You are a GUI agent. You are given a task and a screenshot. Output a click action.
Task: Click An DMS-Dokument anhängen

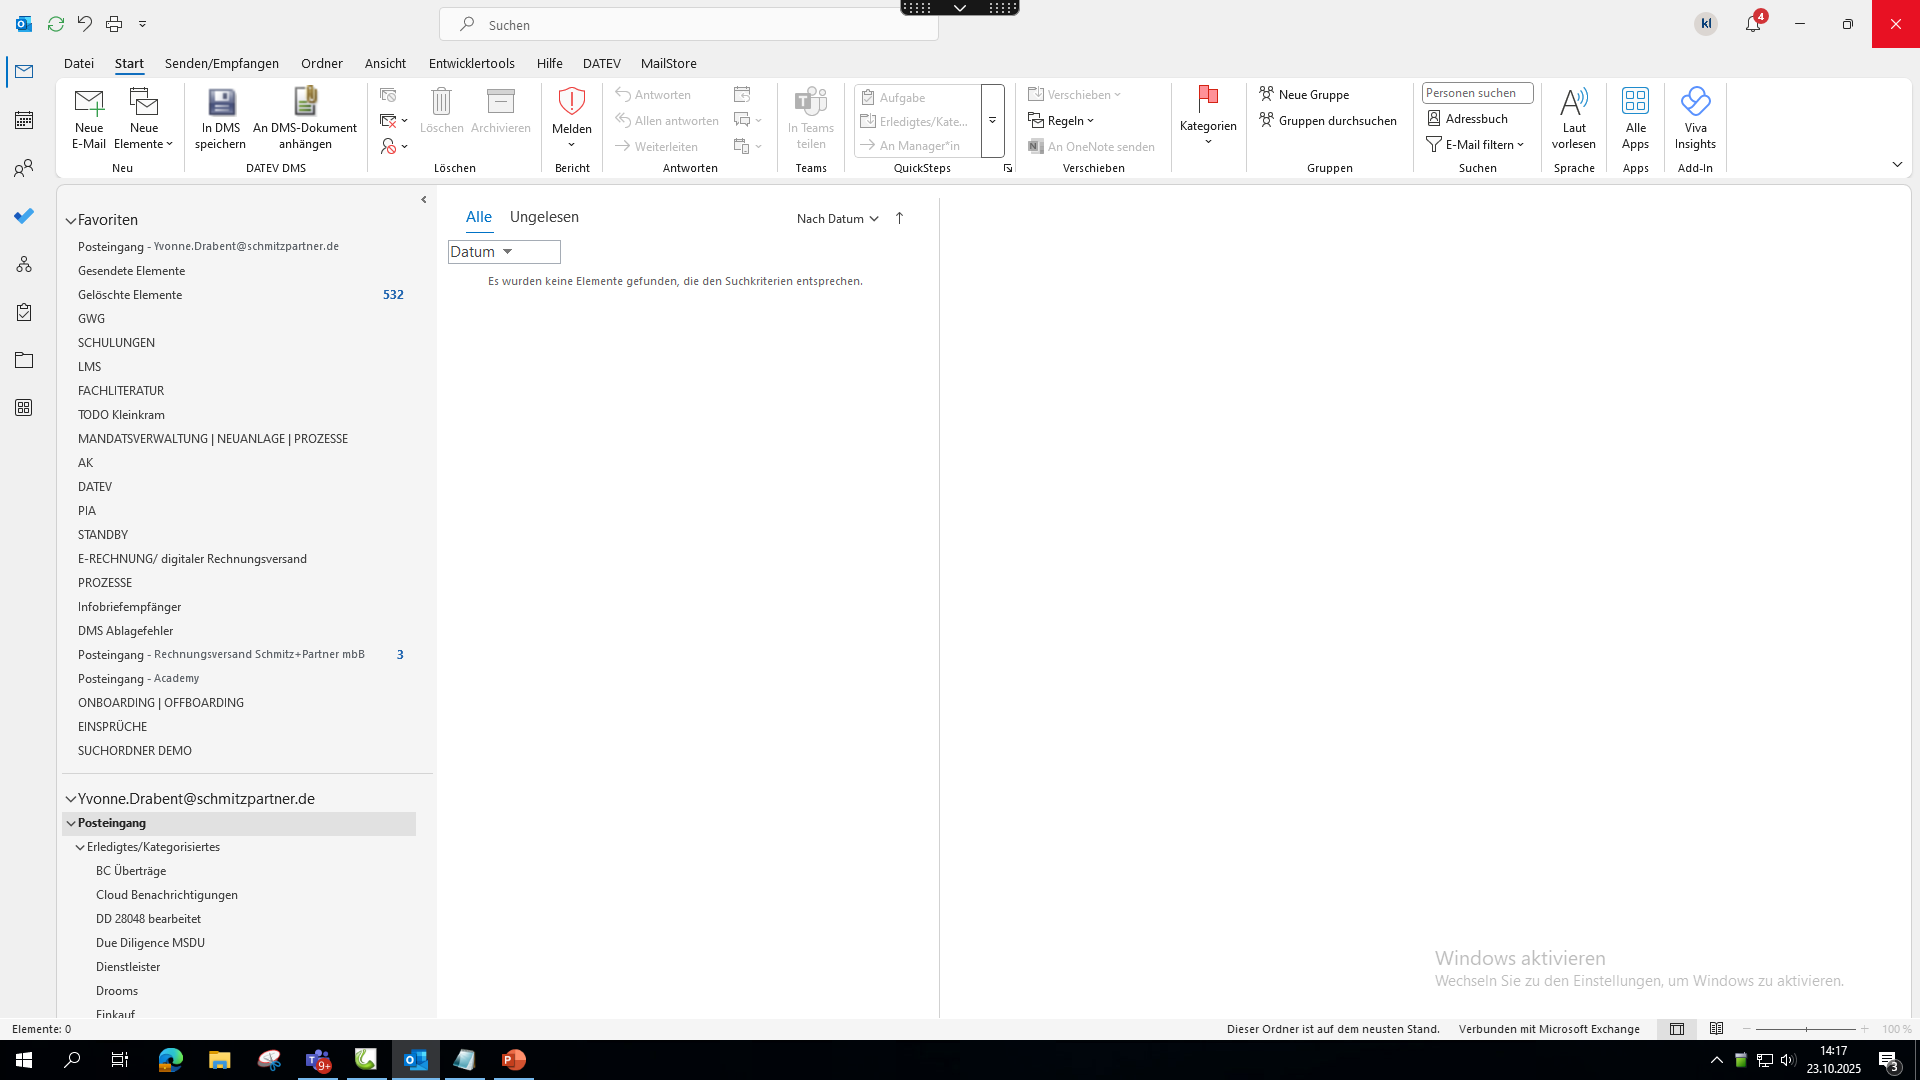pyautogui.click(x=305, y=118)
